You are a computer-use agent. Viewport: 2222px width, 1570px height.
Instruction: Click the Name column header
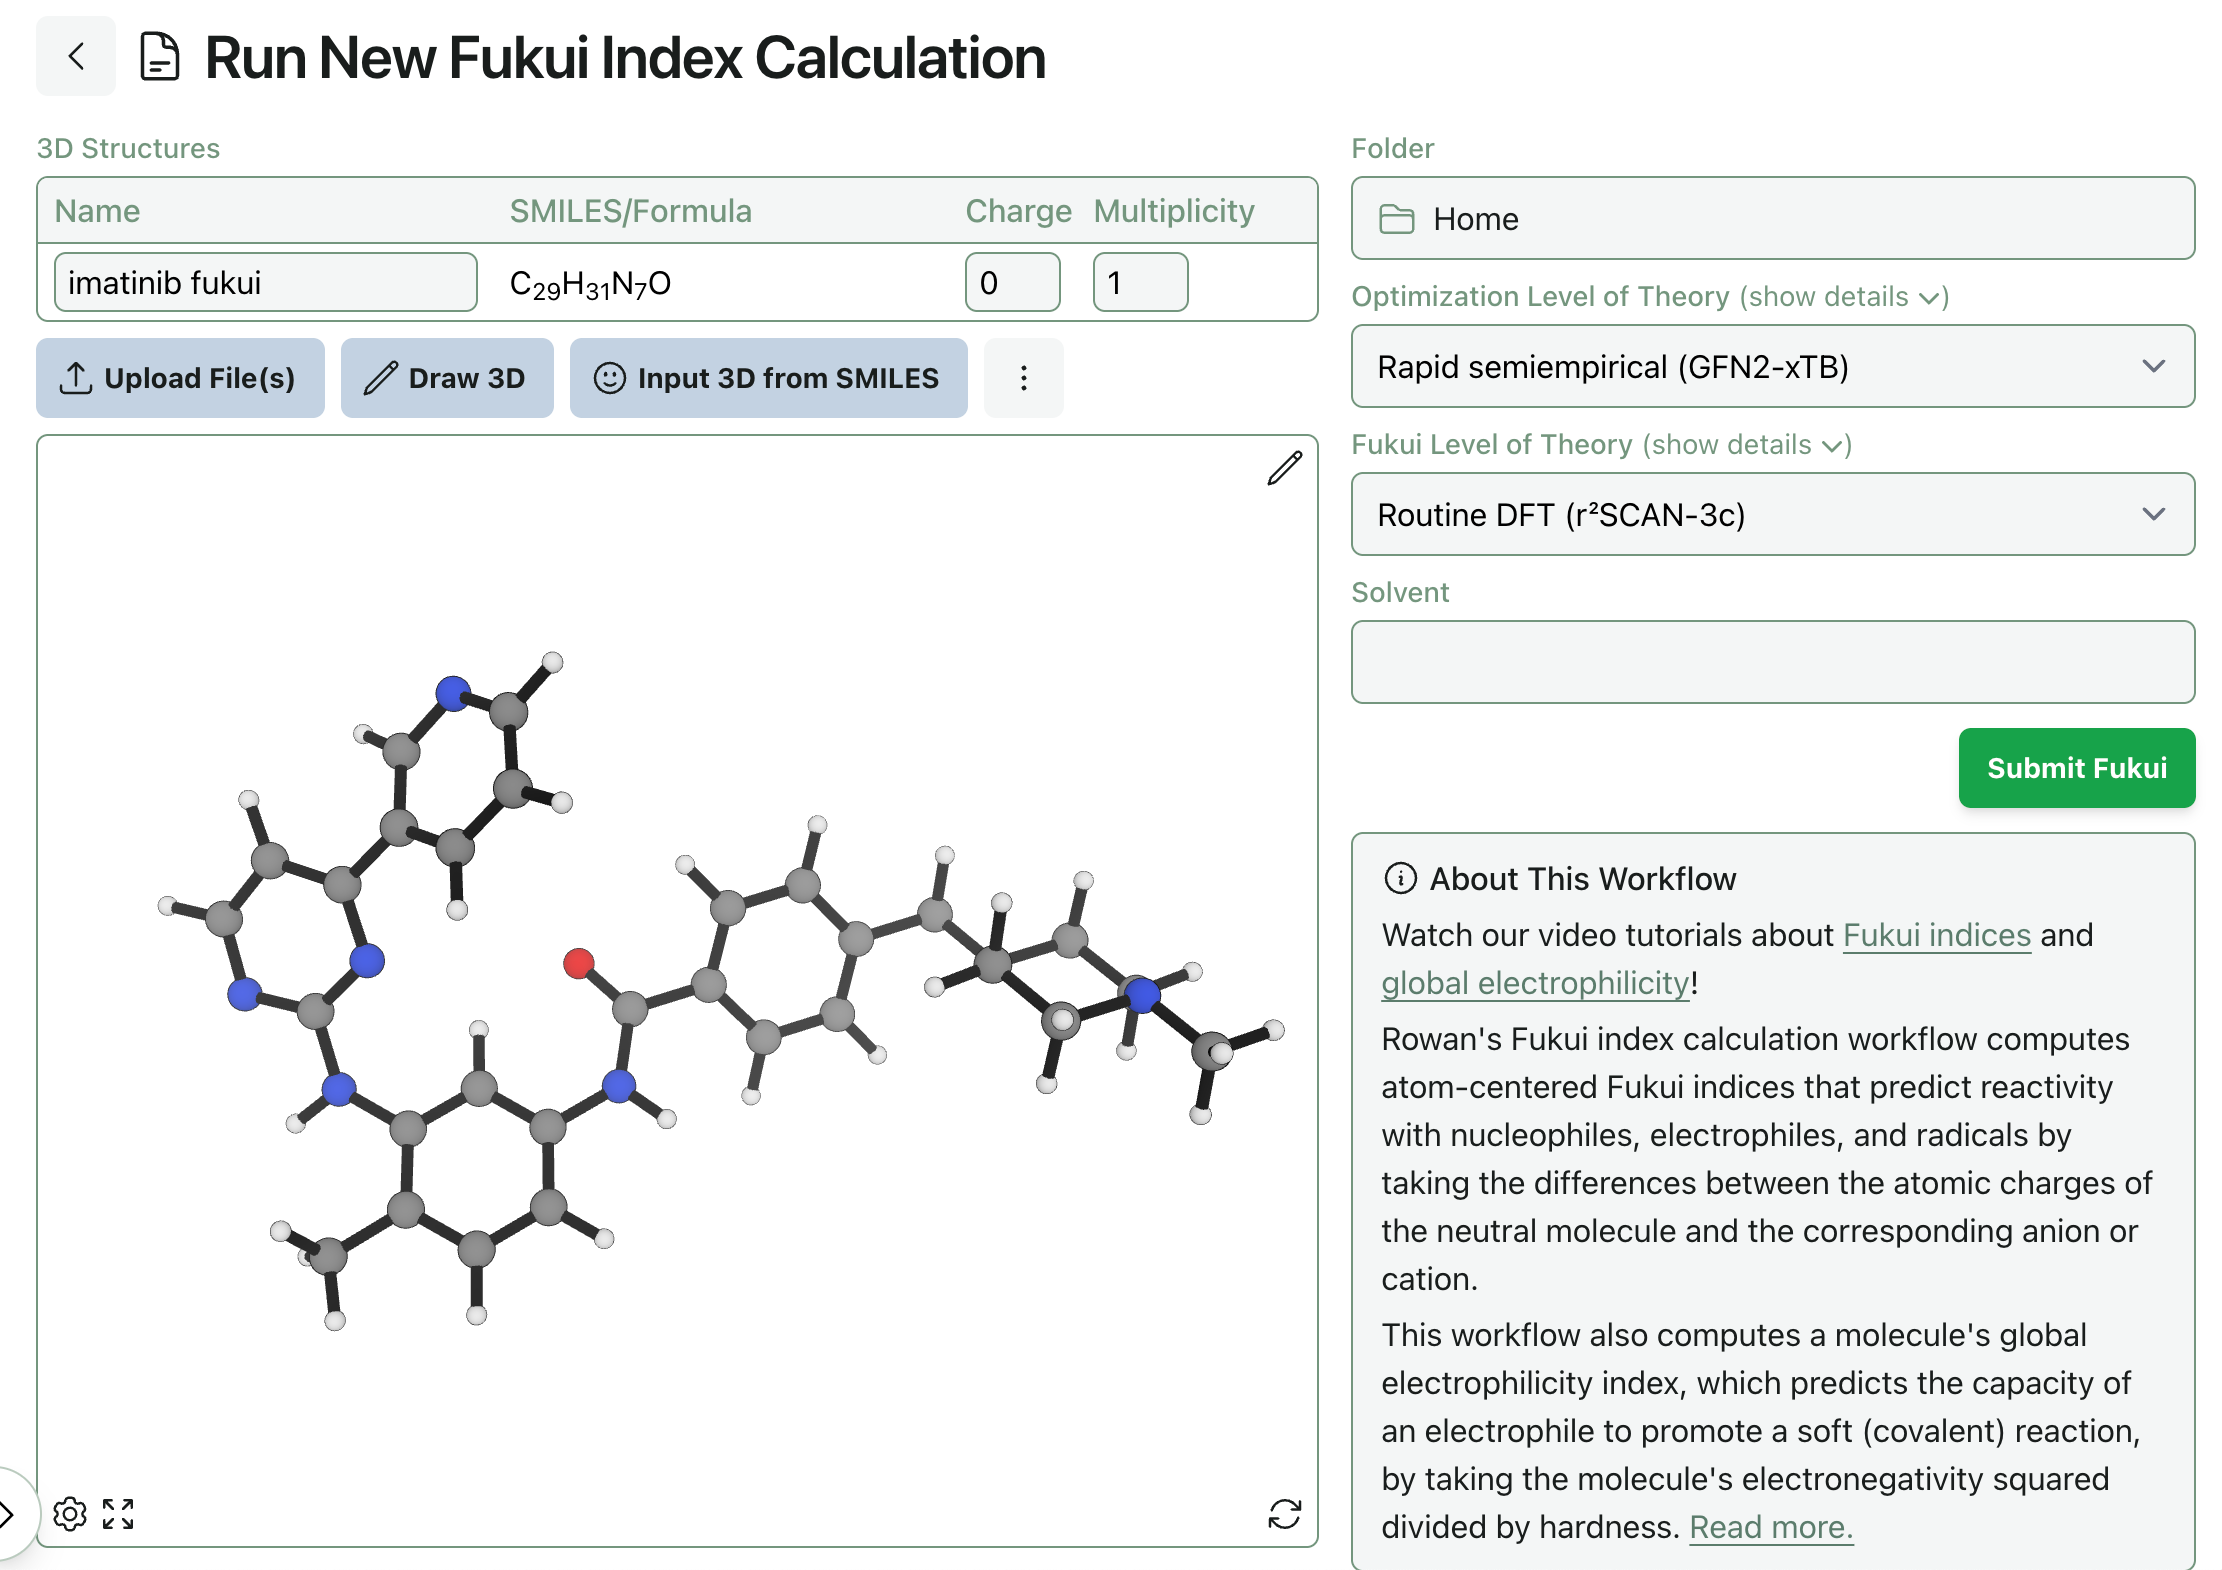click(x=97, y=211)
